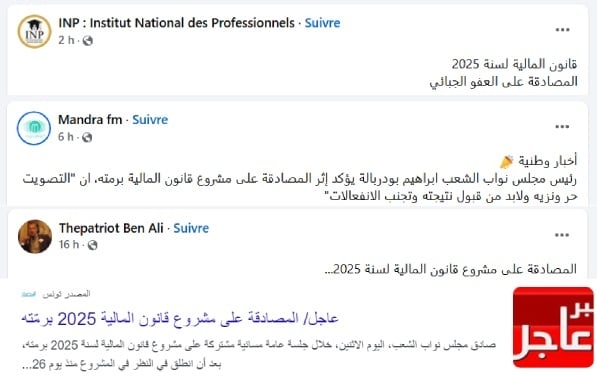Open INP page profile picture
This screenshot has height=377, width=597.
pos(34,31)
